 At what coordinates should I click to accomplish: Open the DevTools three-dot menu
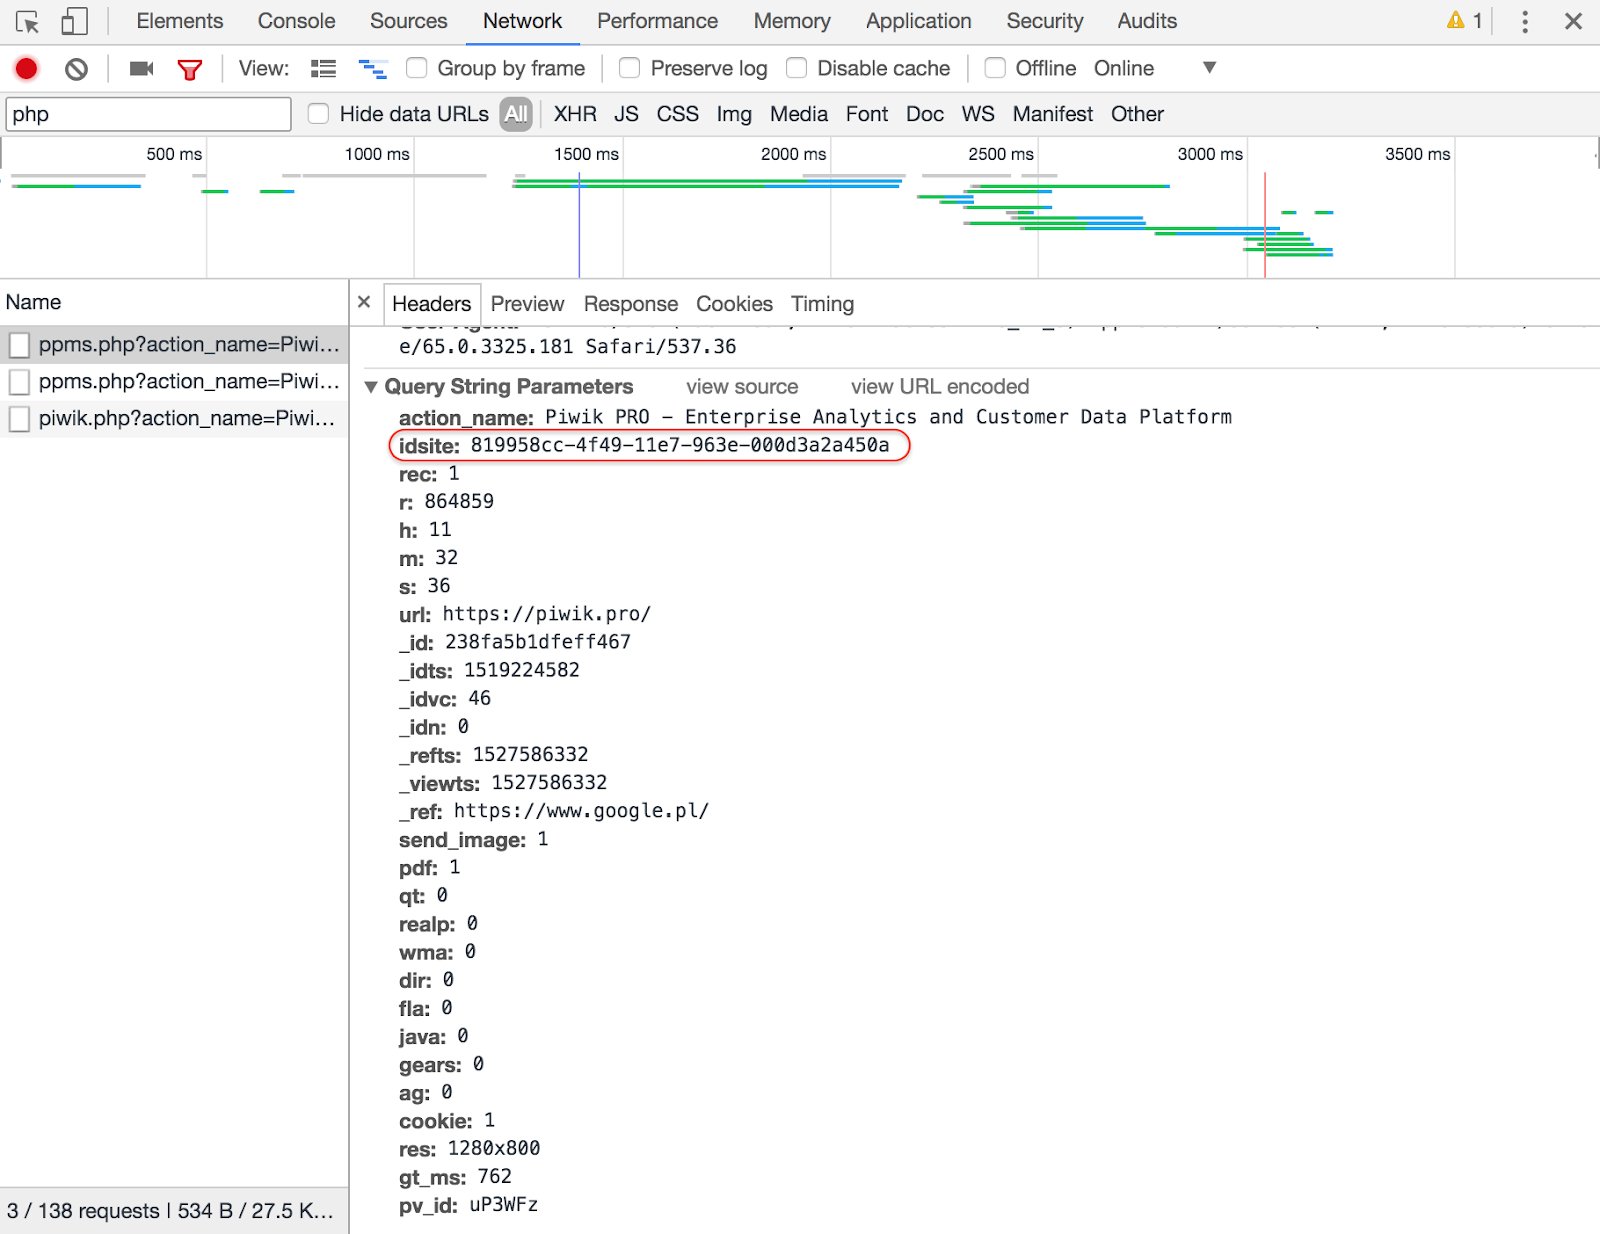(x=1525, y=21)
